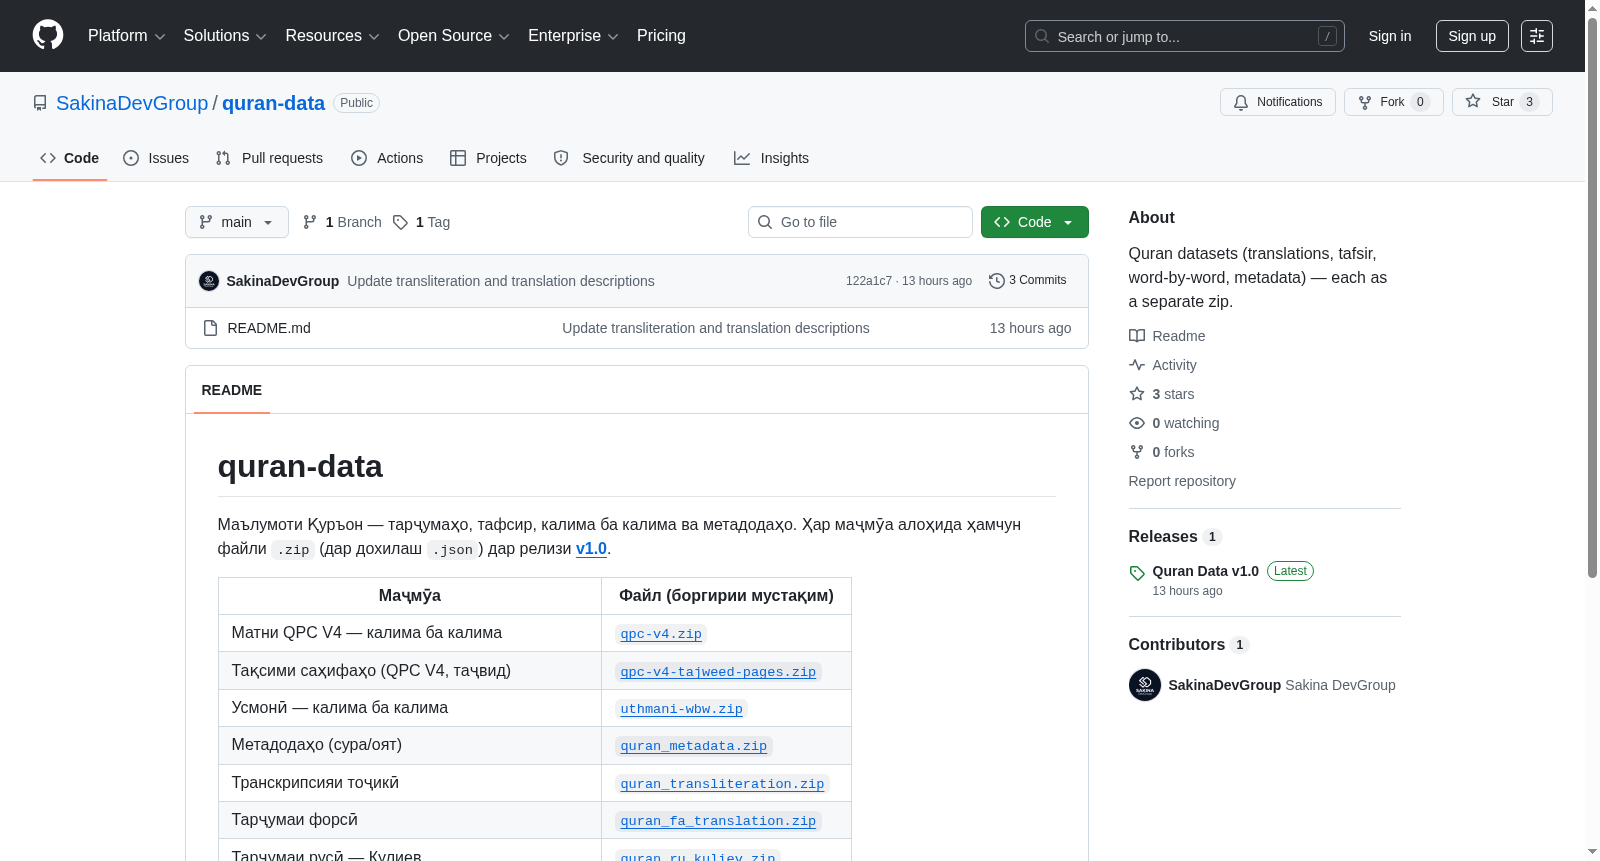Fork this repository
The width and height of the screenshot is (1600, 861).
(x=1393, y=102)
